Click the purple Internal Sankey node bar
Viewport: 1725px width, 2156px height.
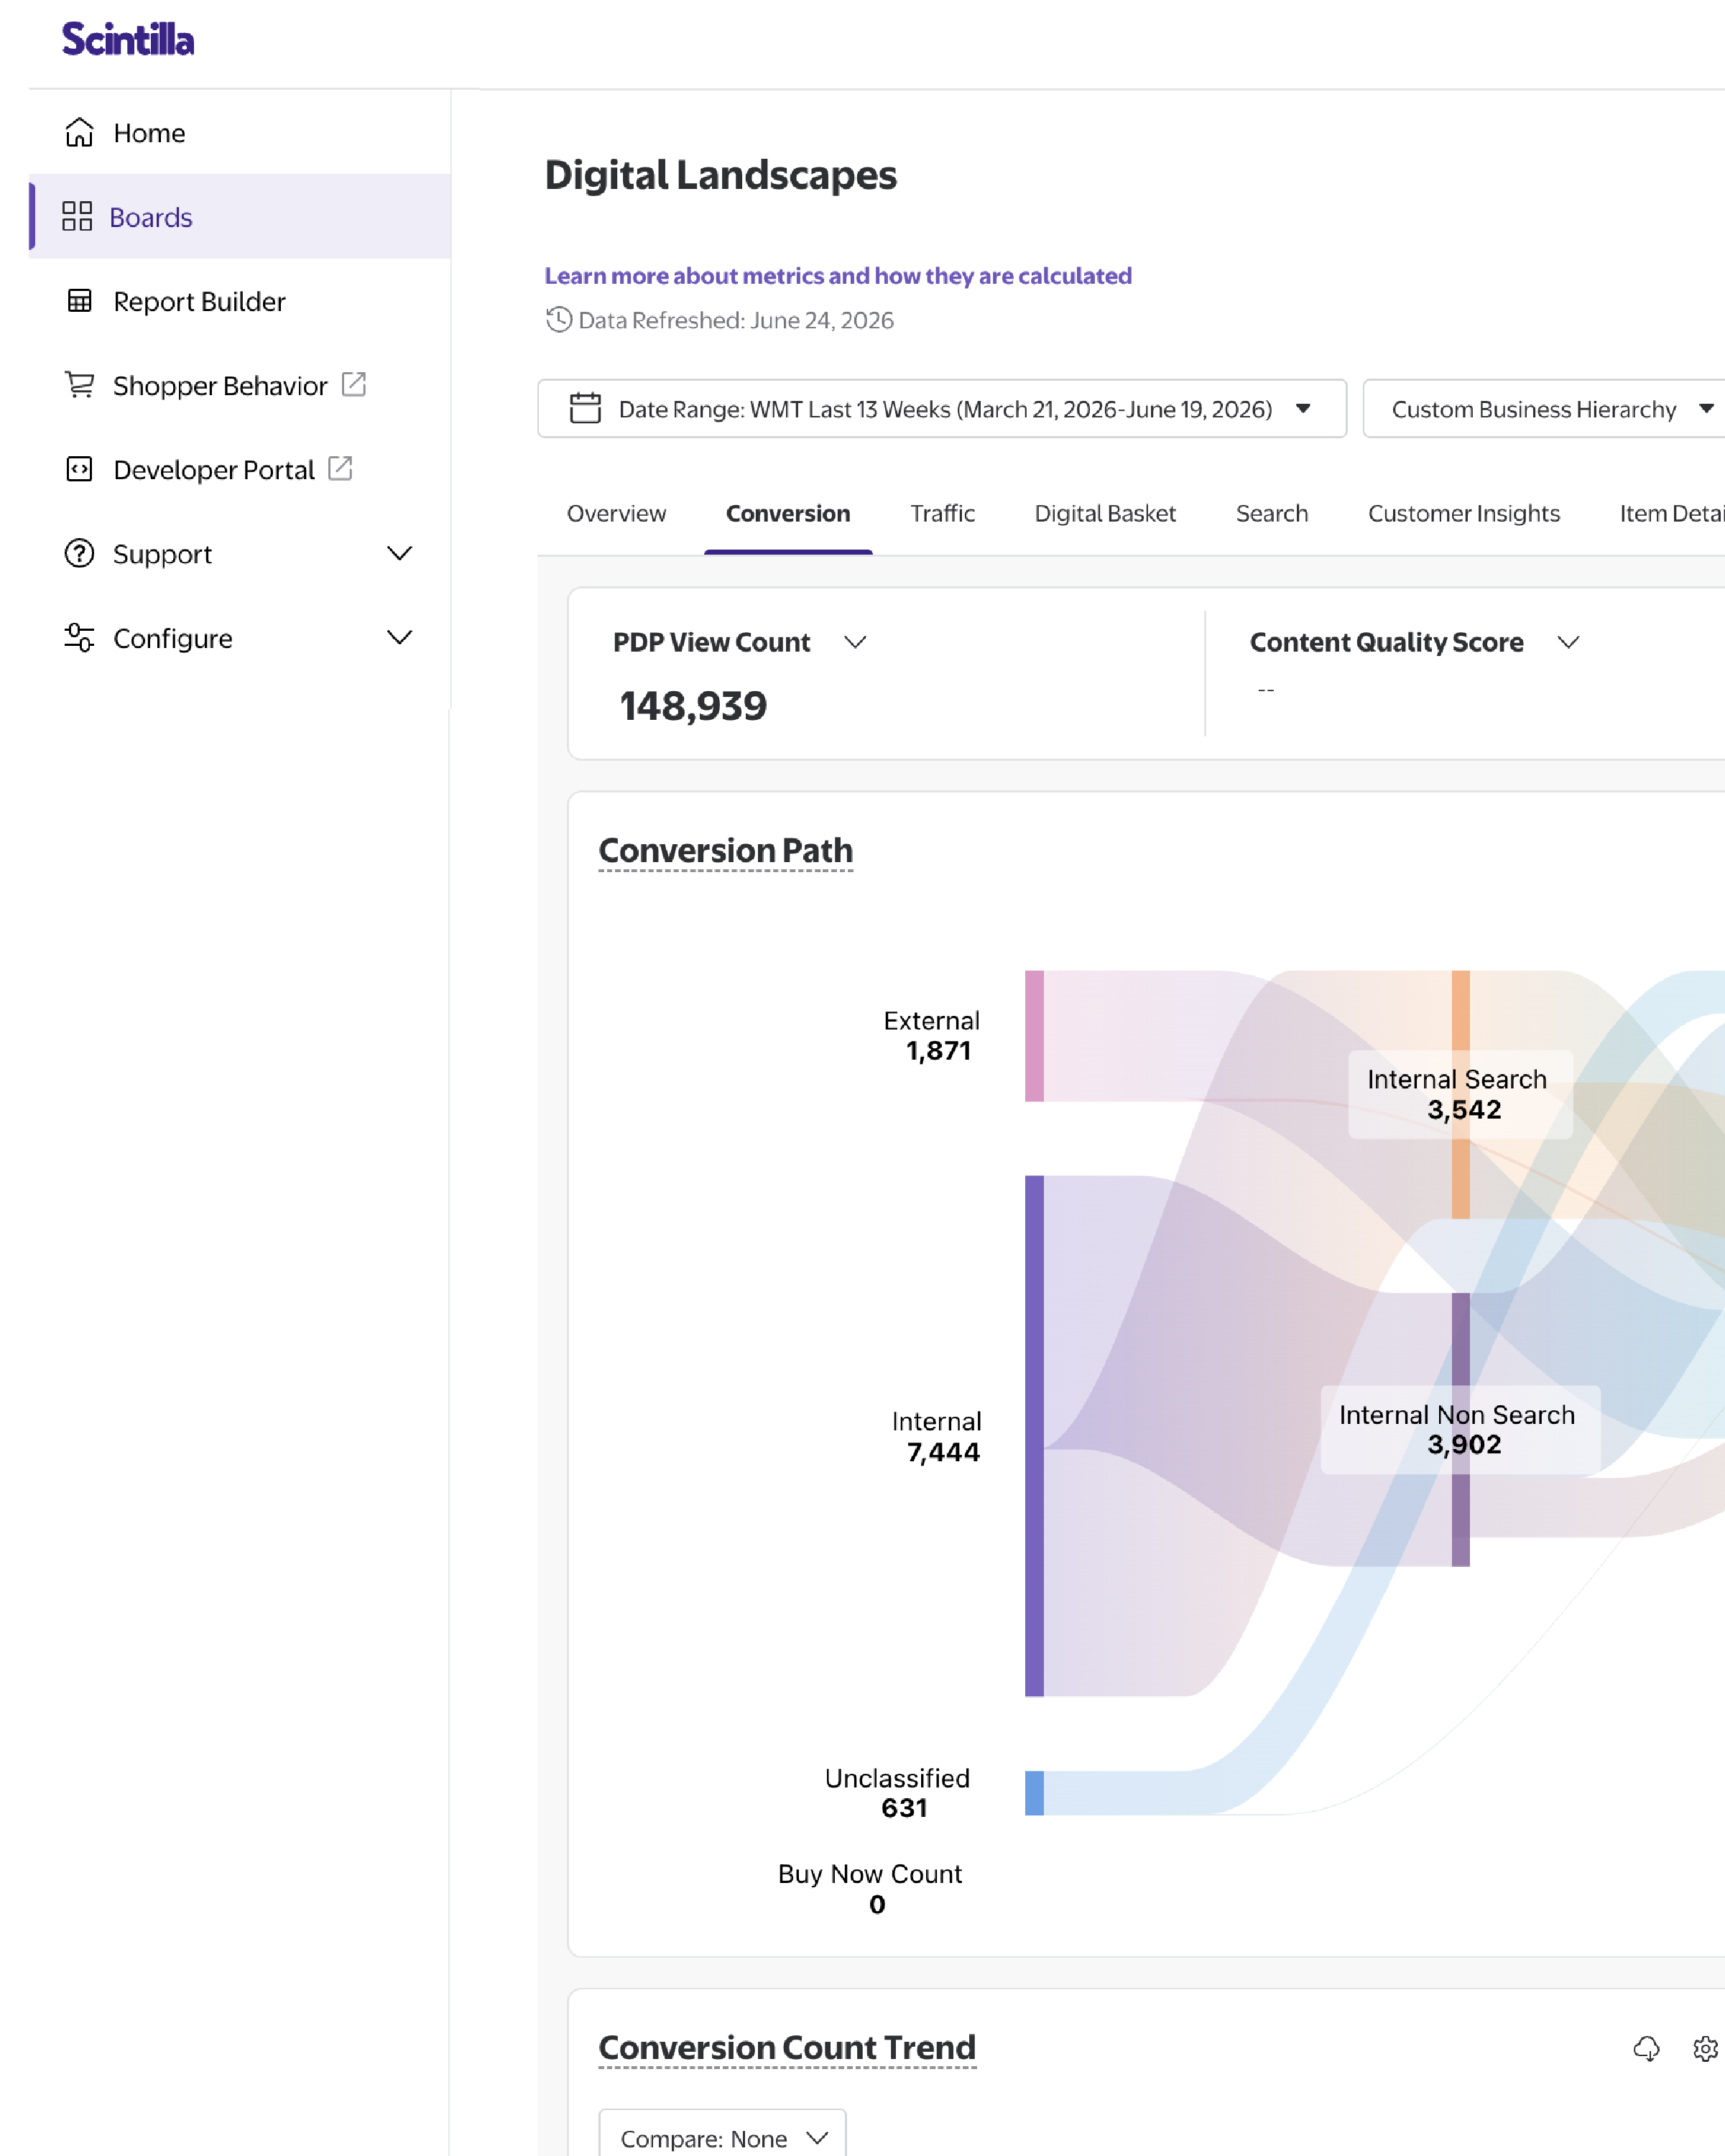1034,1436
